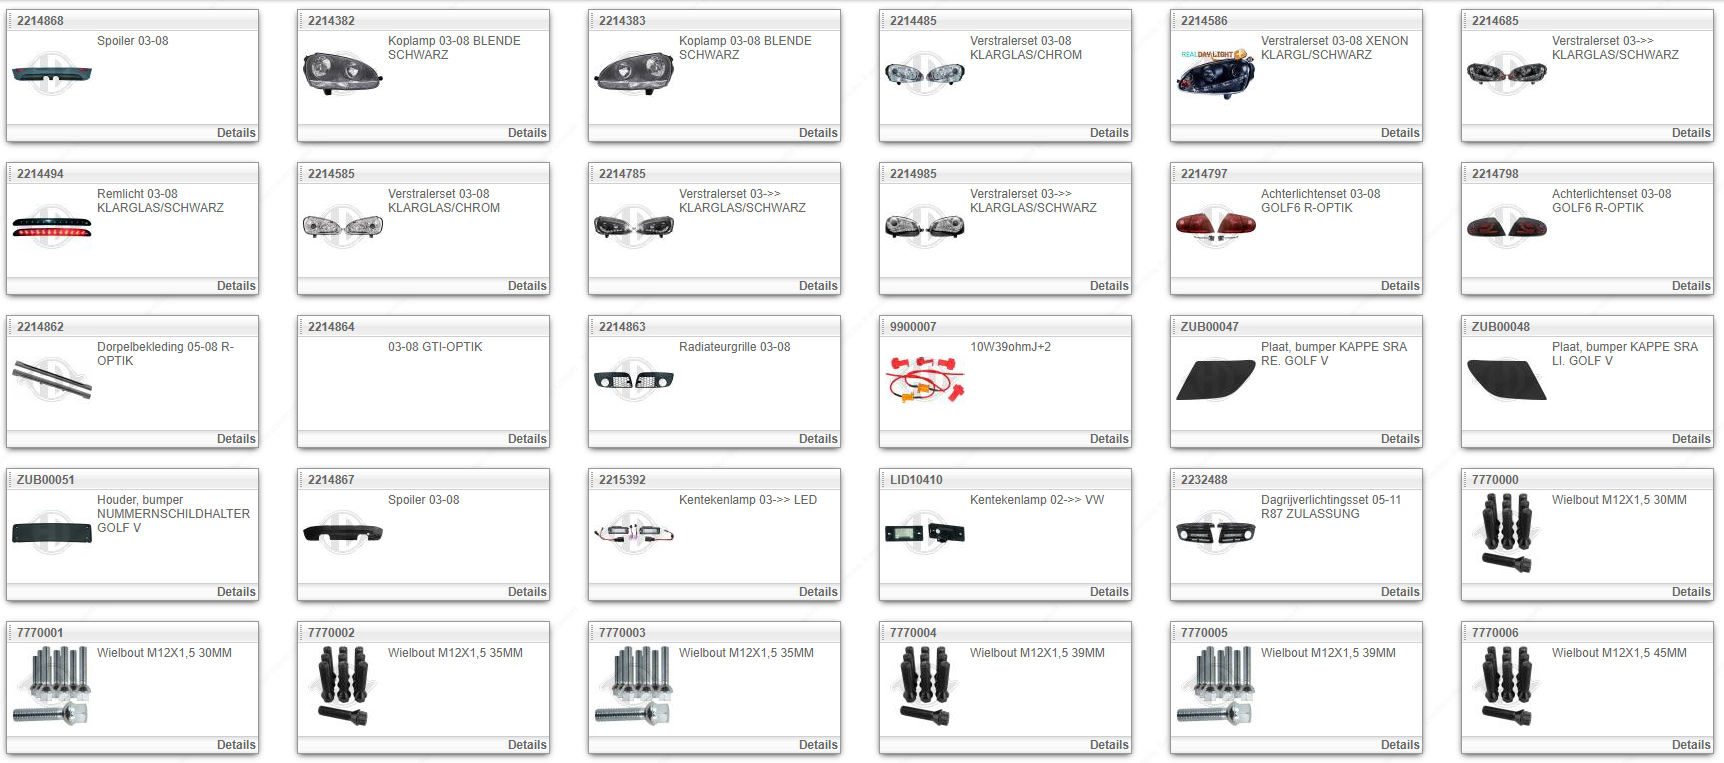Click the Kentekenlamp VW thumbnail LID10410
The height and width of the screenshot is (763, 1724).
pyautogui.click(x=925, y=533)
